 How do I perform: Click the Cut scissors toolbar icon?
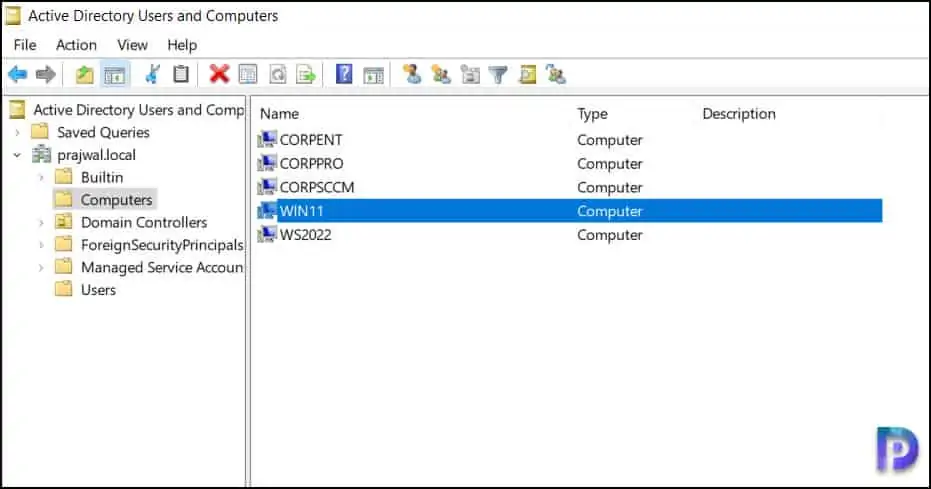pos(152,74)
